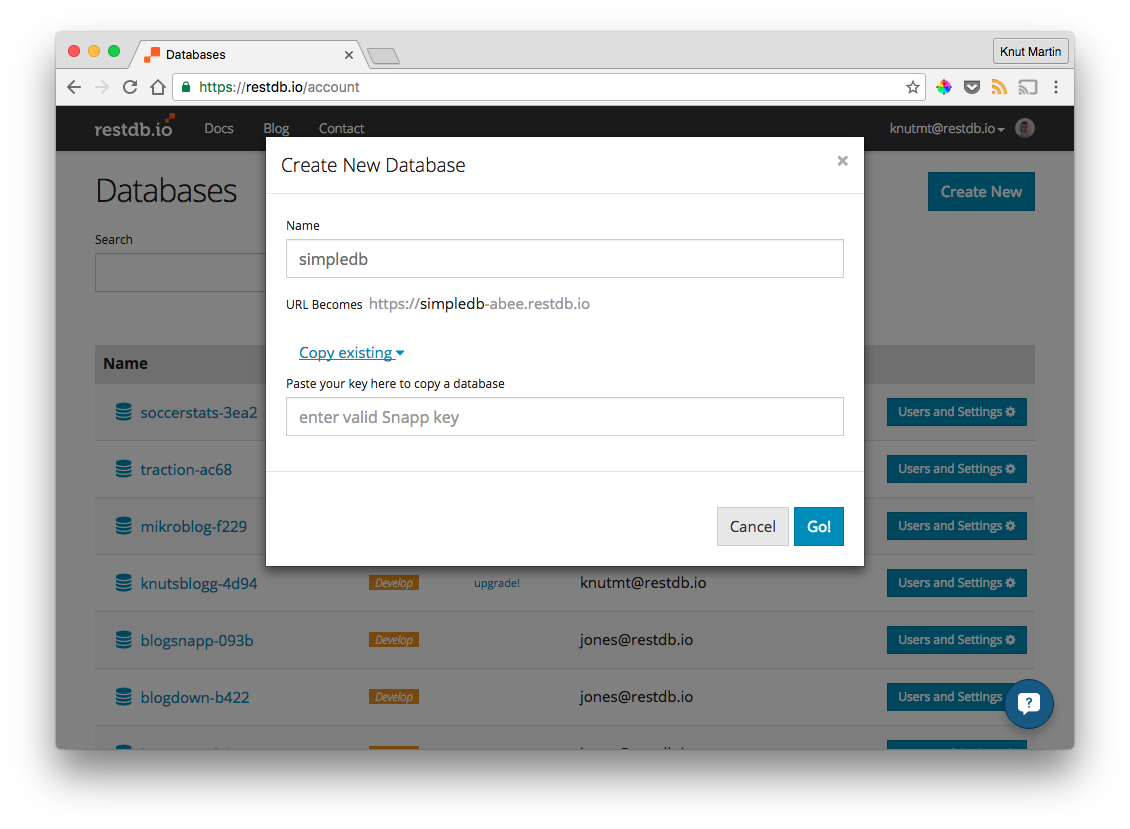
Task: Open the knutmt@restdb.io account dropdown
Action: (946, 129)
